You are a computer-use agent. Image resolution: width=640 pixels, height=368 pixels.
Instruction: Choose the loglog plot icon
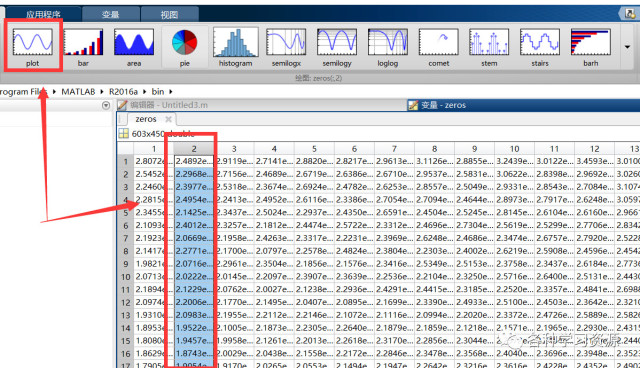[388, 46]
